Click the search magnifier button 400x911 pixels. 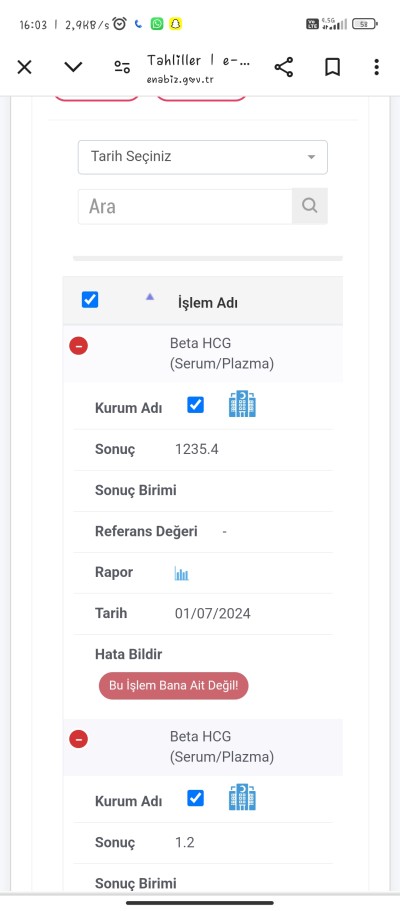(310, 206)
